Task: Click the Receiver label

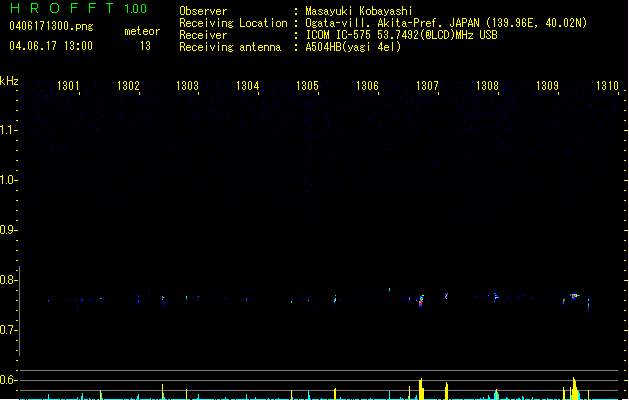Action: coord(203,35)
